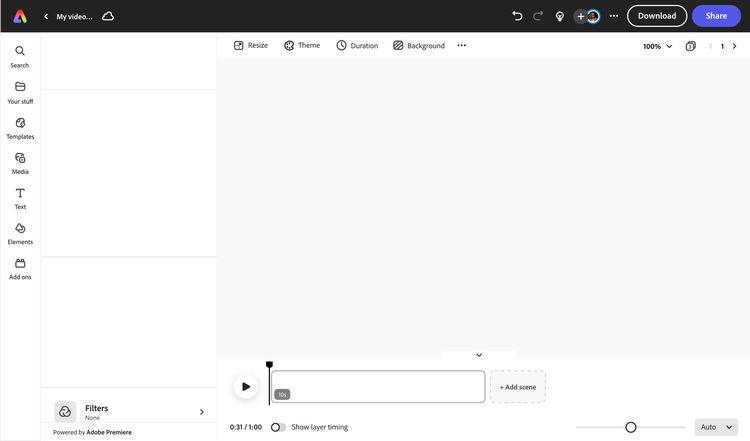Expand the Filters option arrow
The image size is (750, 441).
[x=202, y=412]
